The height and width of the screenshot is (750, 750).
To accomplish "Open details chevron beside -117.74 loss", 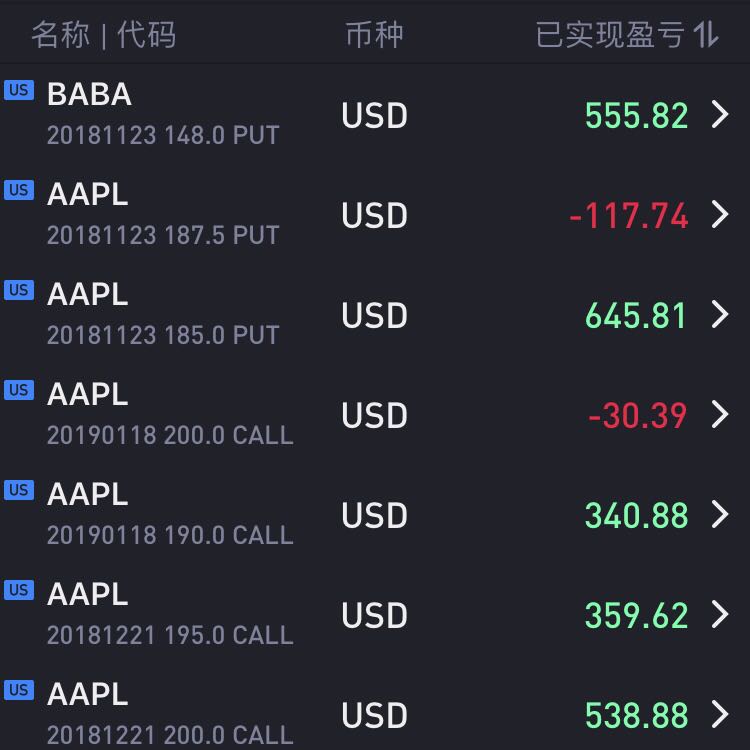I will coord(720,214).
